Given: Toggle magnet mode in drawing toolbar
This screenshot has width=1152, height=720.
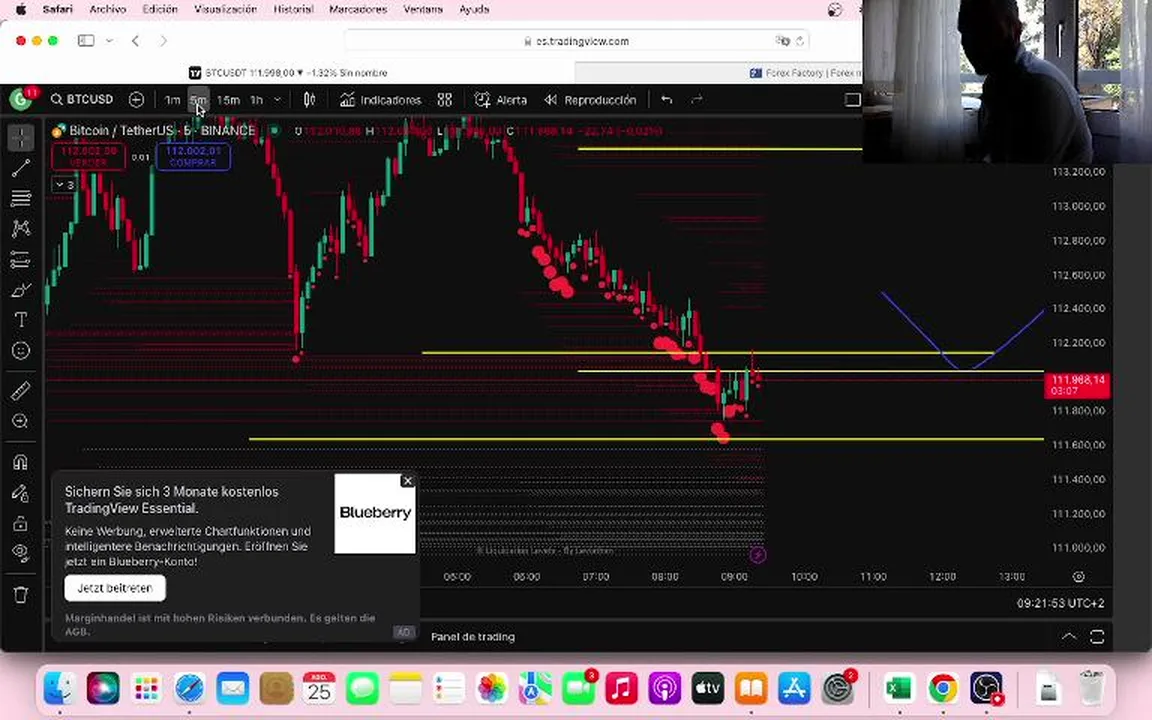Looking at the screenshot, I should tap(21, 461).
